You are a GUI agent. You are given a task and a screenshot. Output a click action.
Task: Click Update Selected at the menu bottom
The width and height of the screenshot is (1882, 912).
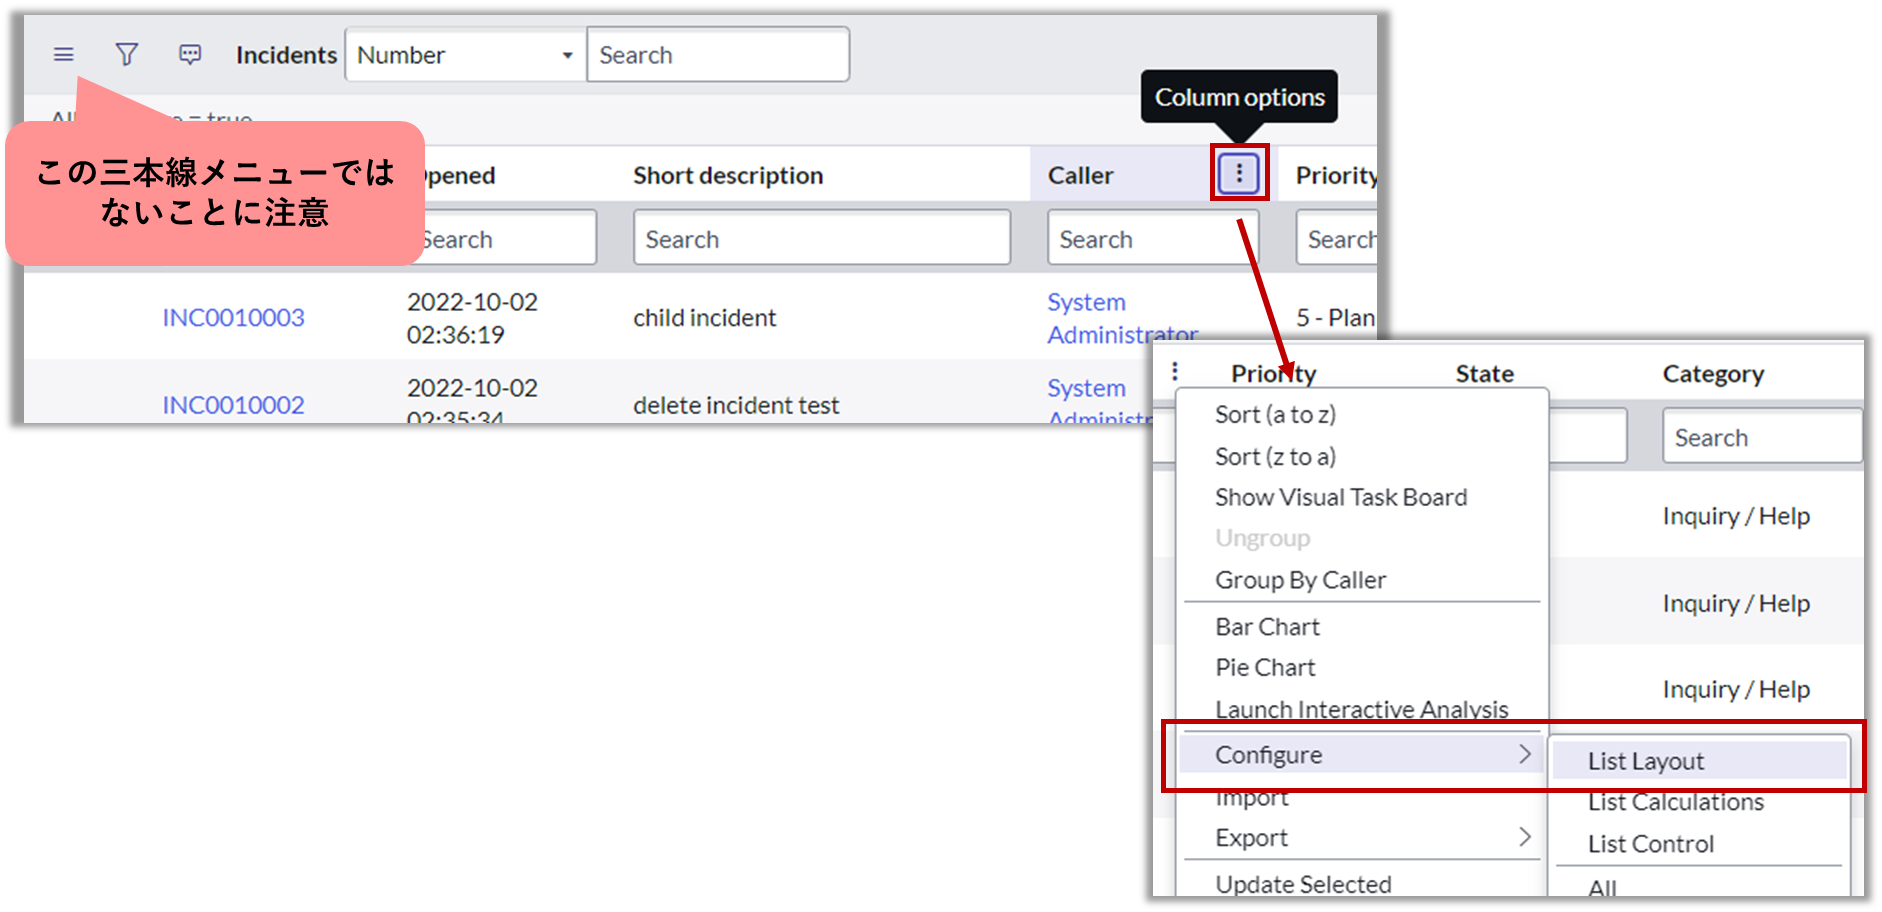pos(1302,884)
